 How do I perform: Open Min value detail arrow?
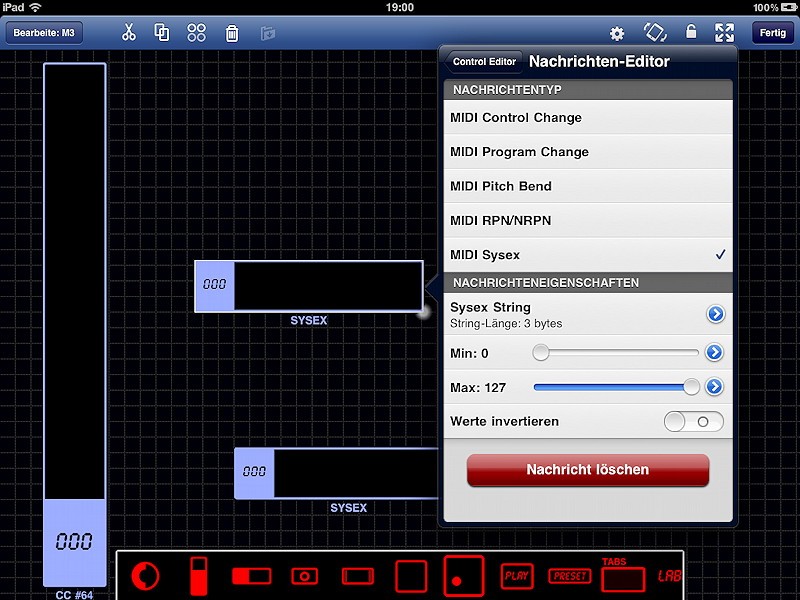click(714, 352)
